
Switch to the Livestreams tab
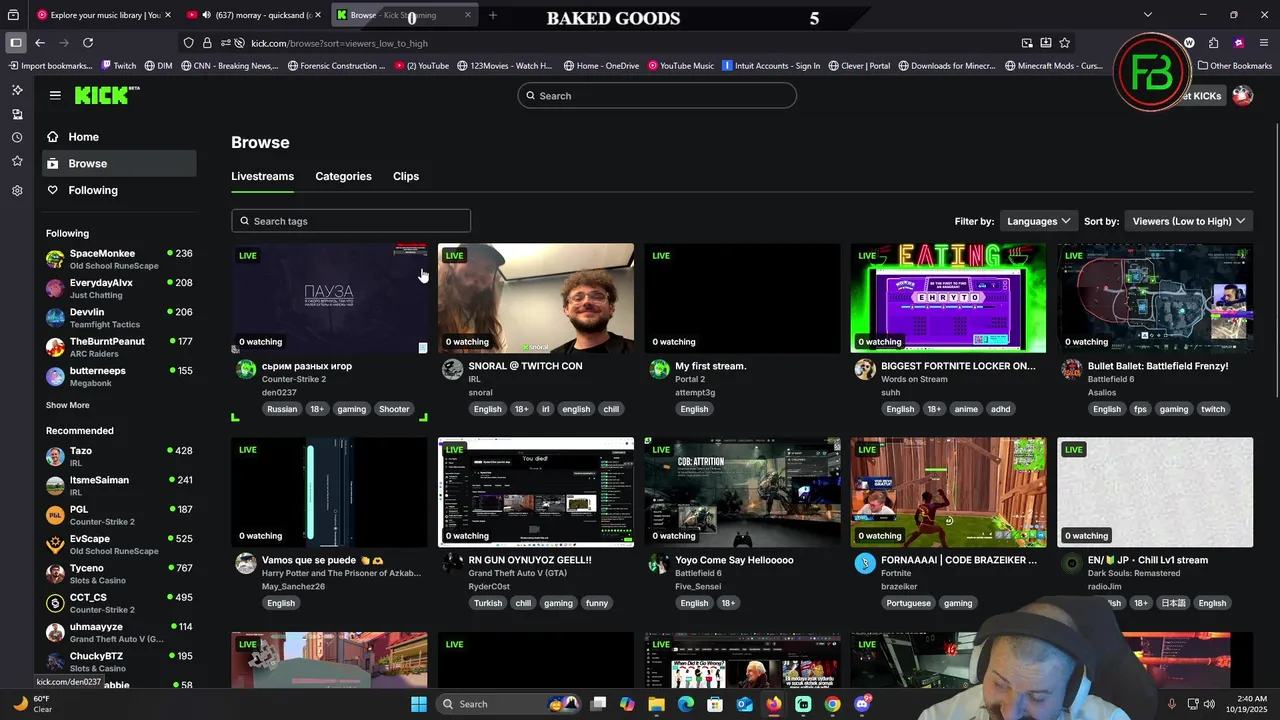[x=262, y=176]
